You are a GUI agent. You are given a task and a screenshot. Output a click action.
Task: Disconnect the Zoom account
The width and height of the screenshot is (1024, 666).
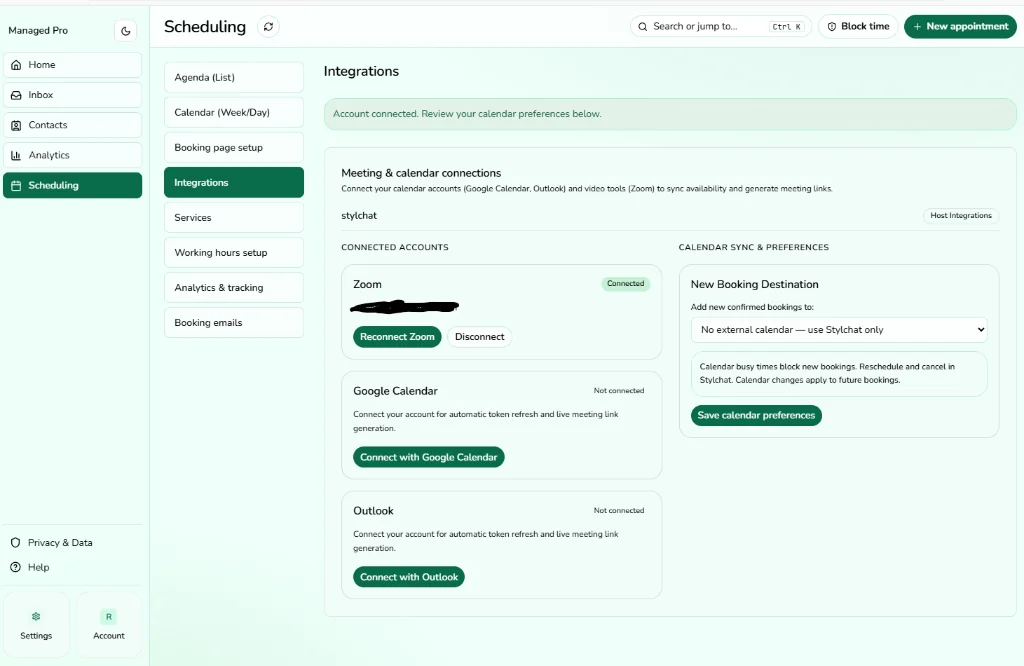479,337
